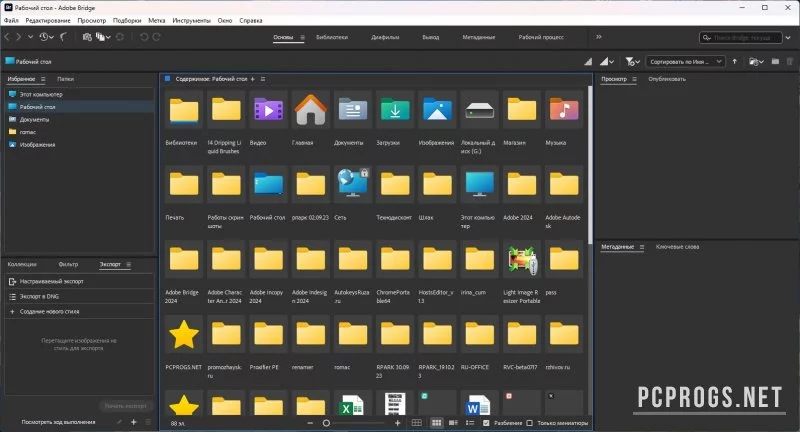Open Содержимое panel hamburger menu
Image resolution: width=800 pixels, height=432 pixels.
click(263, 79)
